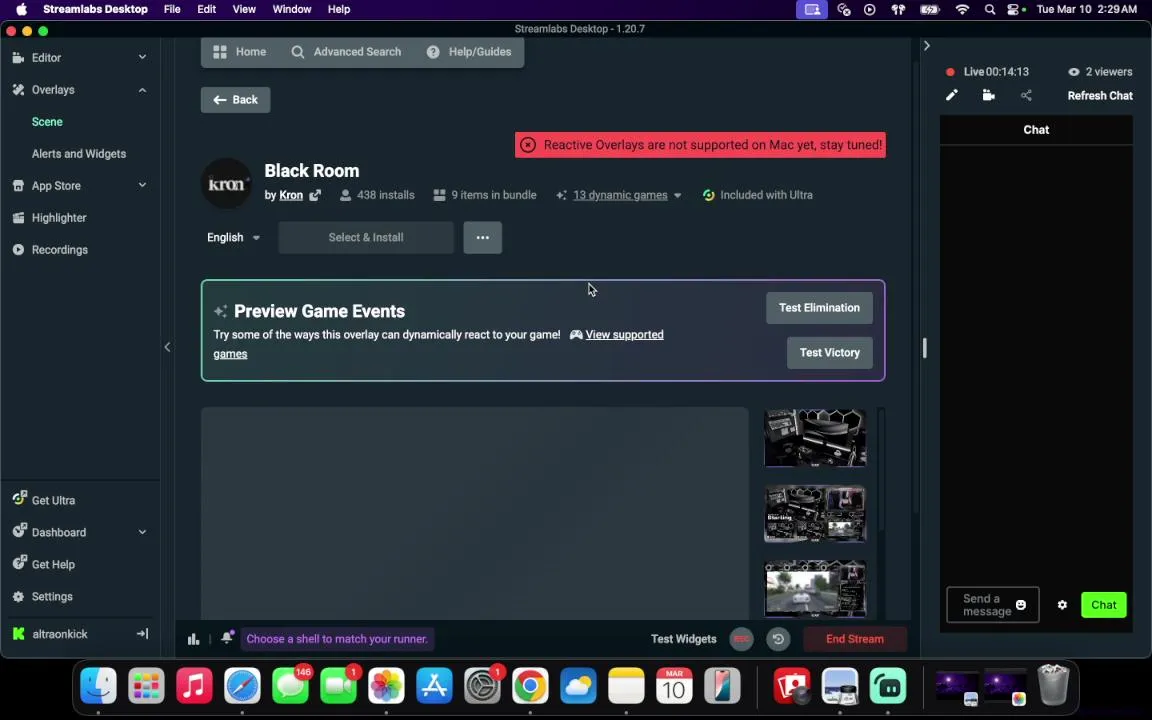This screenshot has height=720, width=1152.
Task: Dismiss the Reactive Overlays error icon
Action: tap(528, 145)
